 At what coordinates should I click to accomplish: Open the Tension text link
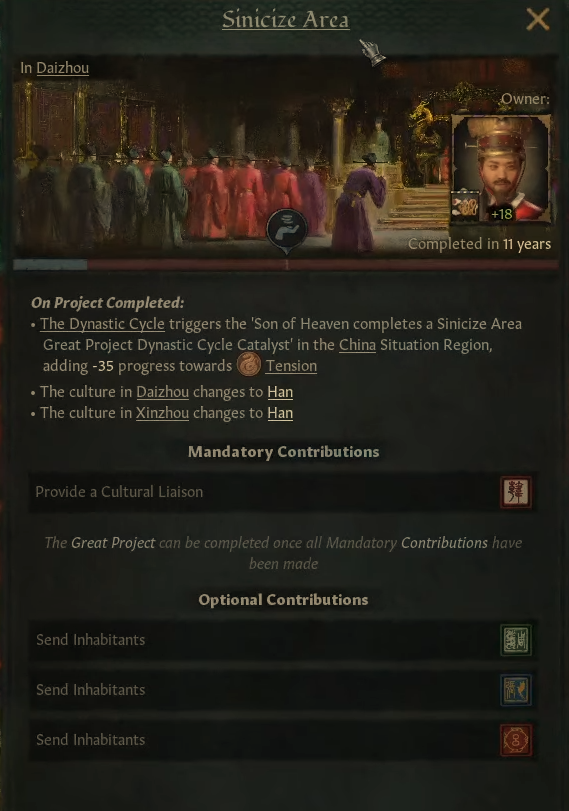pyautogui.click(x=291, y=366)
